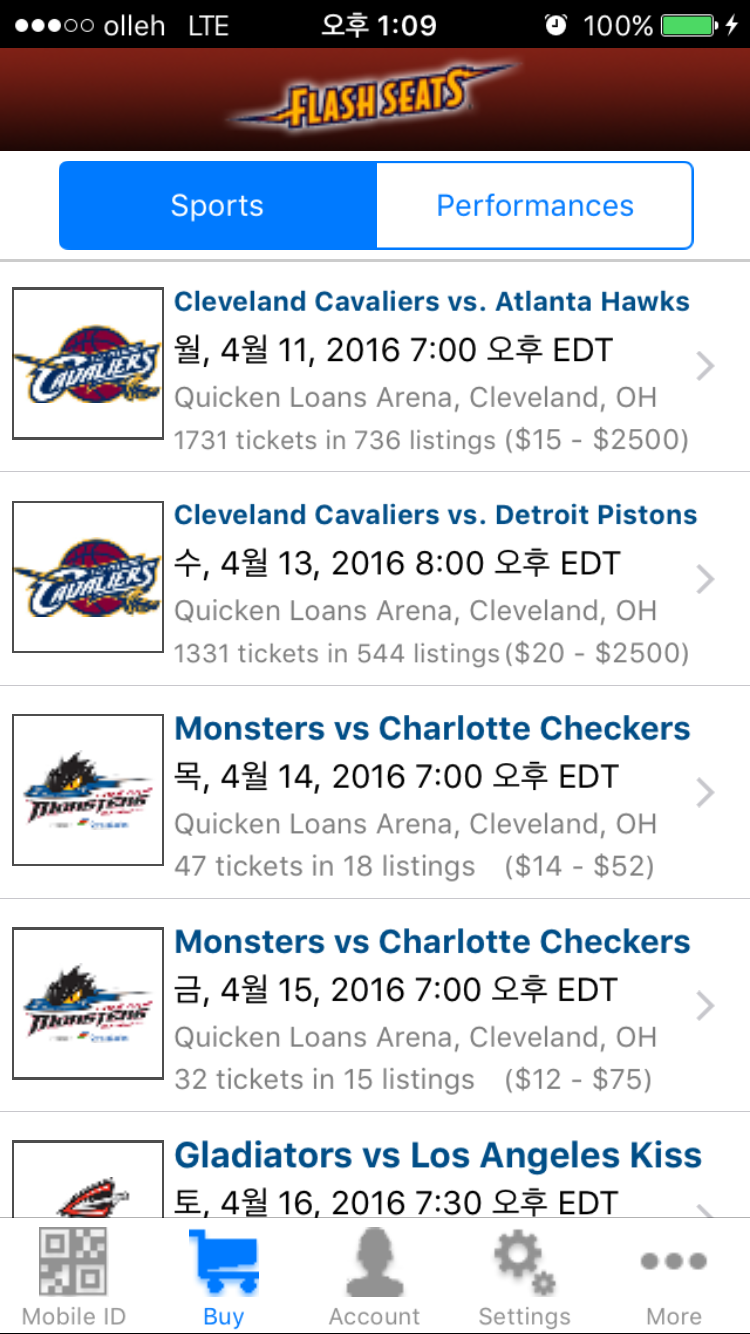Open chevron for April 15 Monsters game
The width and height of the screenshot is (750, 1334).
(x=706, y=1006)
